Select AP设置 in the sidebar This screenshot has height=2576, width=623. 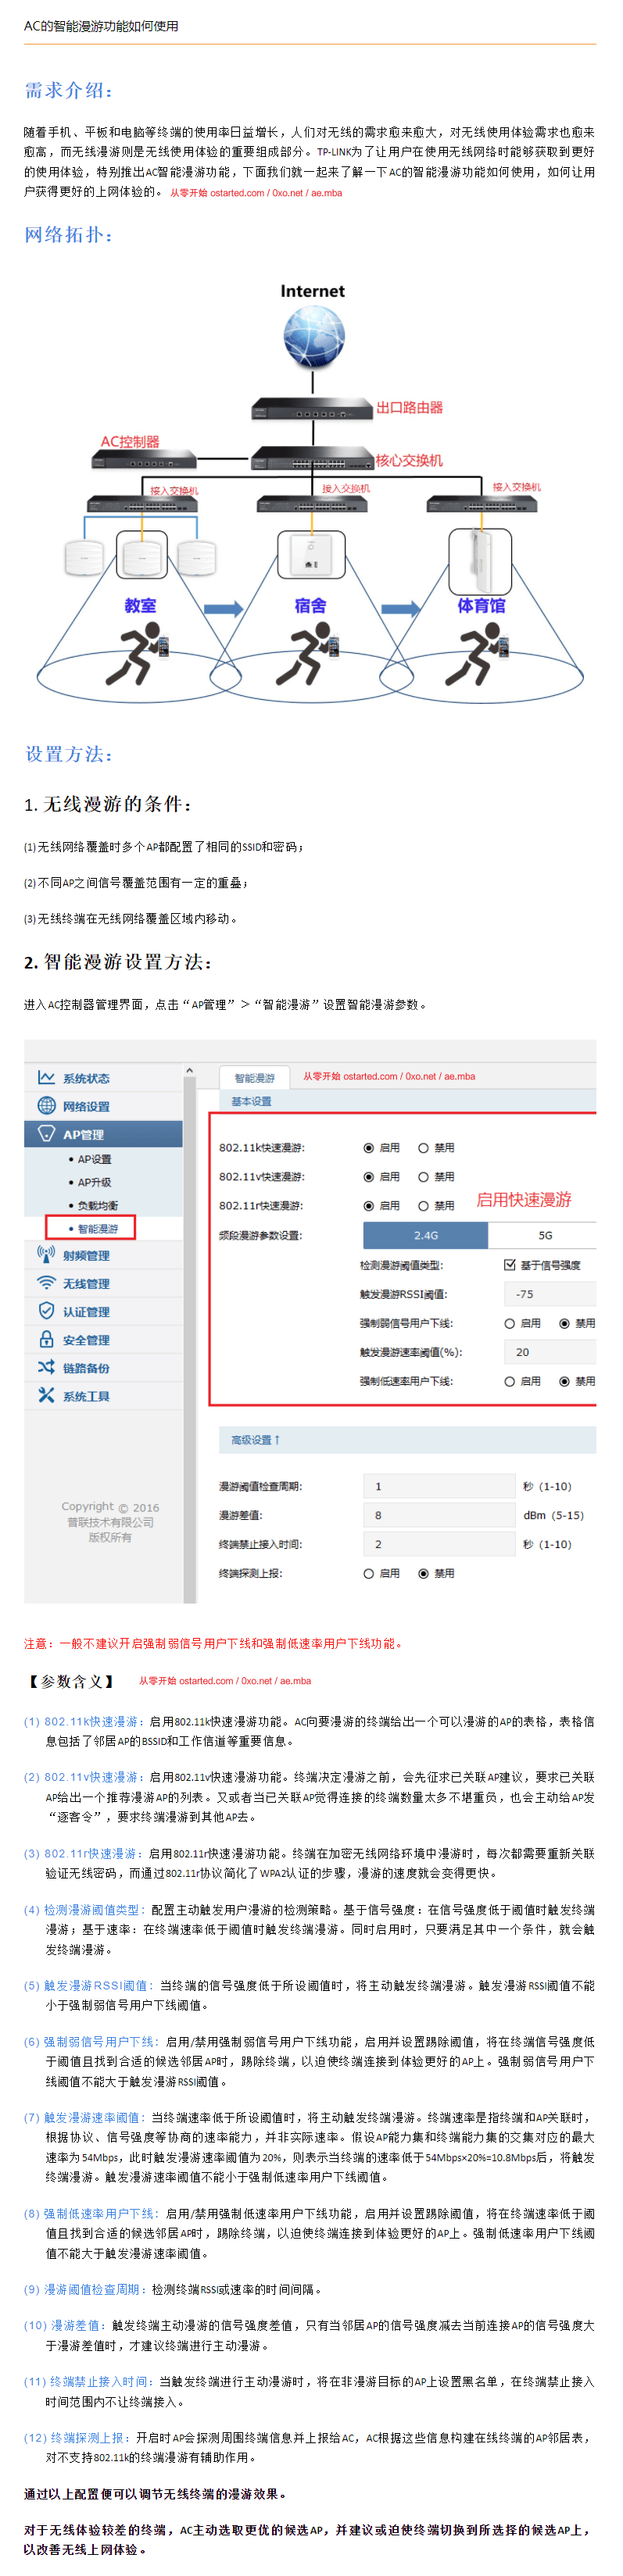(x=94, y=1158)
